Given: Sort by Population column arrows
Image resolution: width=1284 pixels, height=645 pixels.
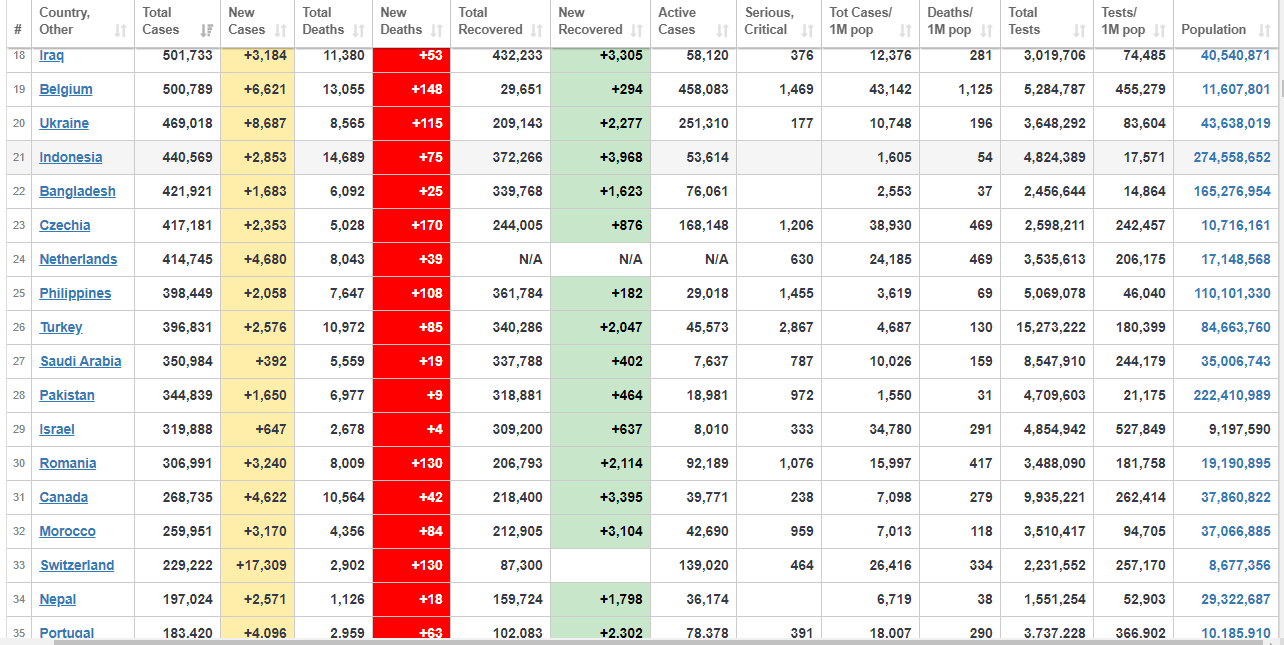Looking at the screenshot, I should (x=1264, y=31).
